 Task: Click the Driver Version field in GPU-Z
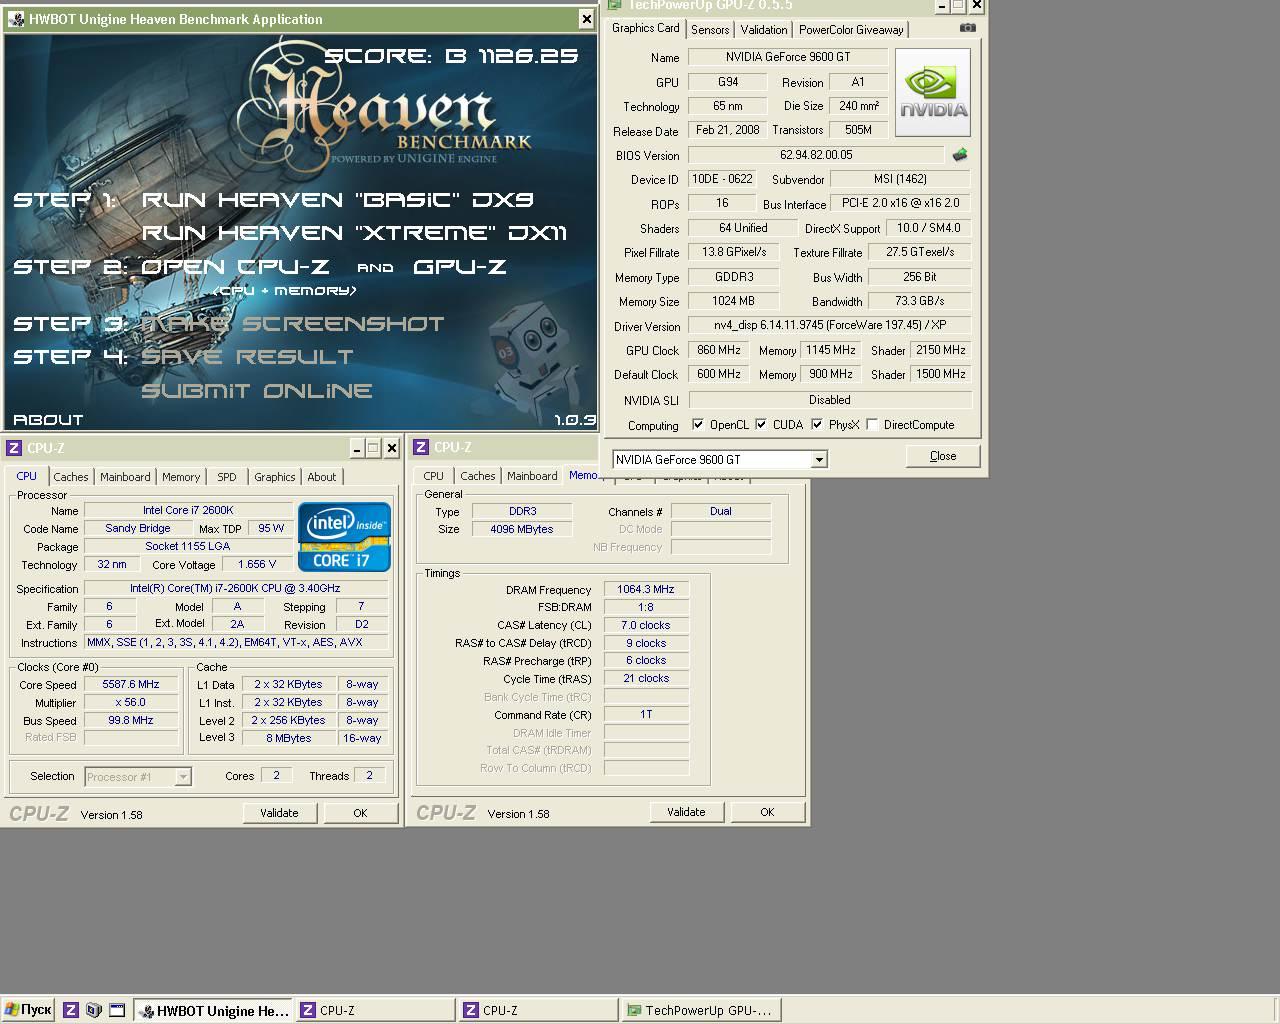pyautogui.click(x=830, y=325)
